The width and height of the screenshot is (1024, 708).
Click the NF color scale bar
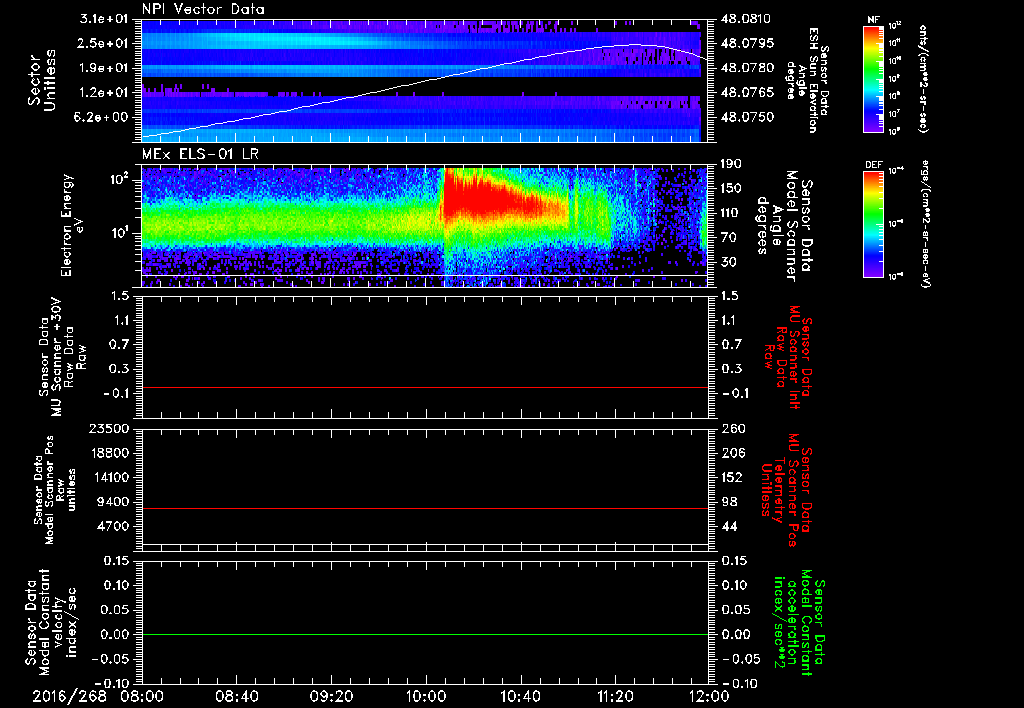coord(874,78)
